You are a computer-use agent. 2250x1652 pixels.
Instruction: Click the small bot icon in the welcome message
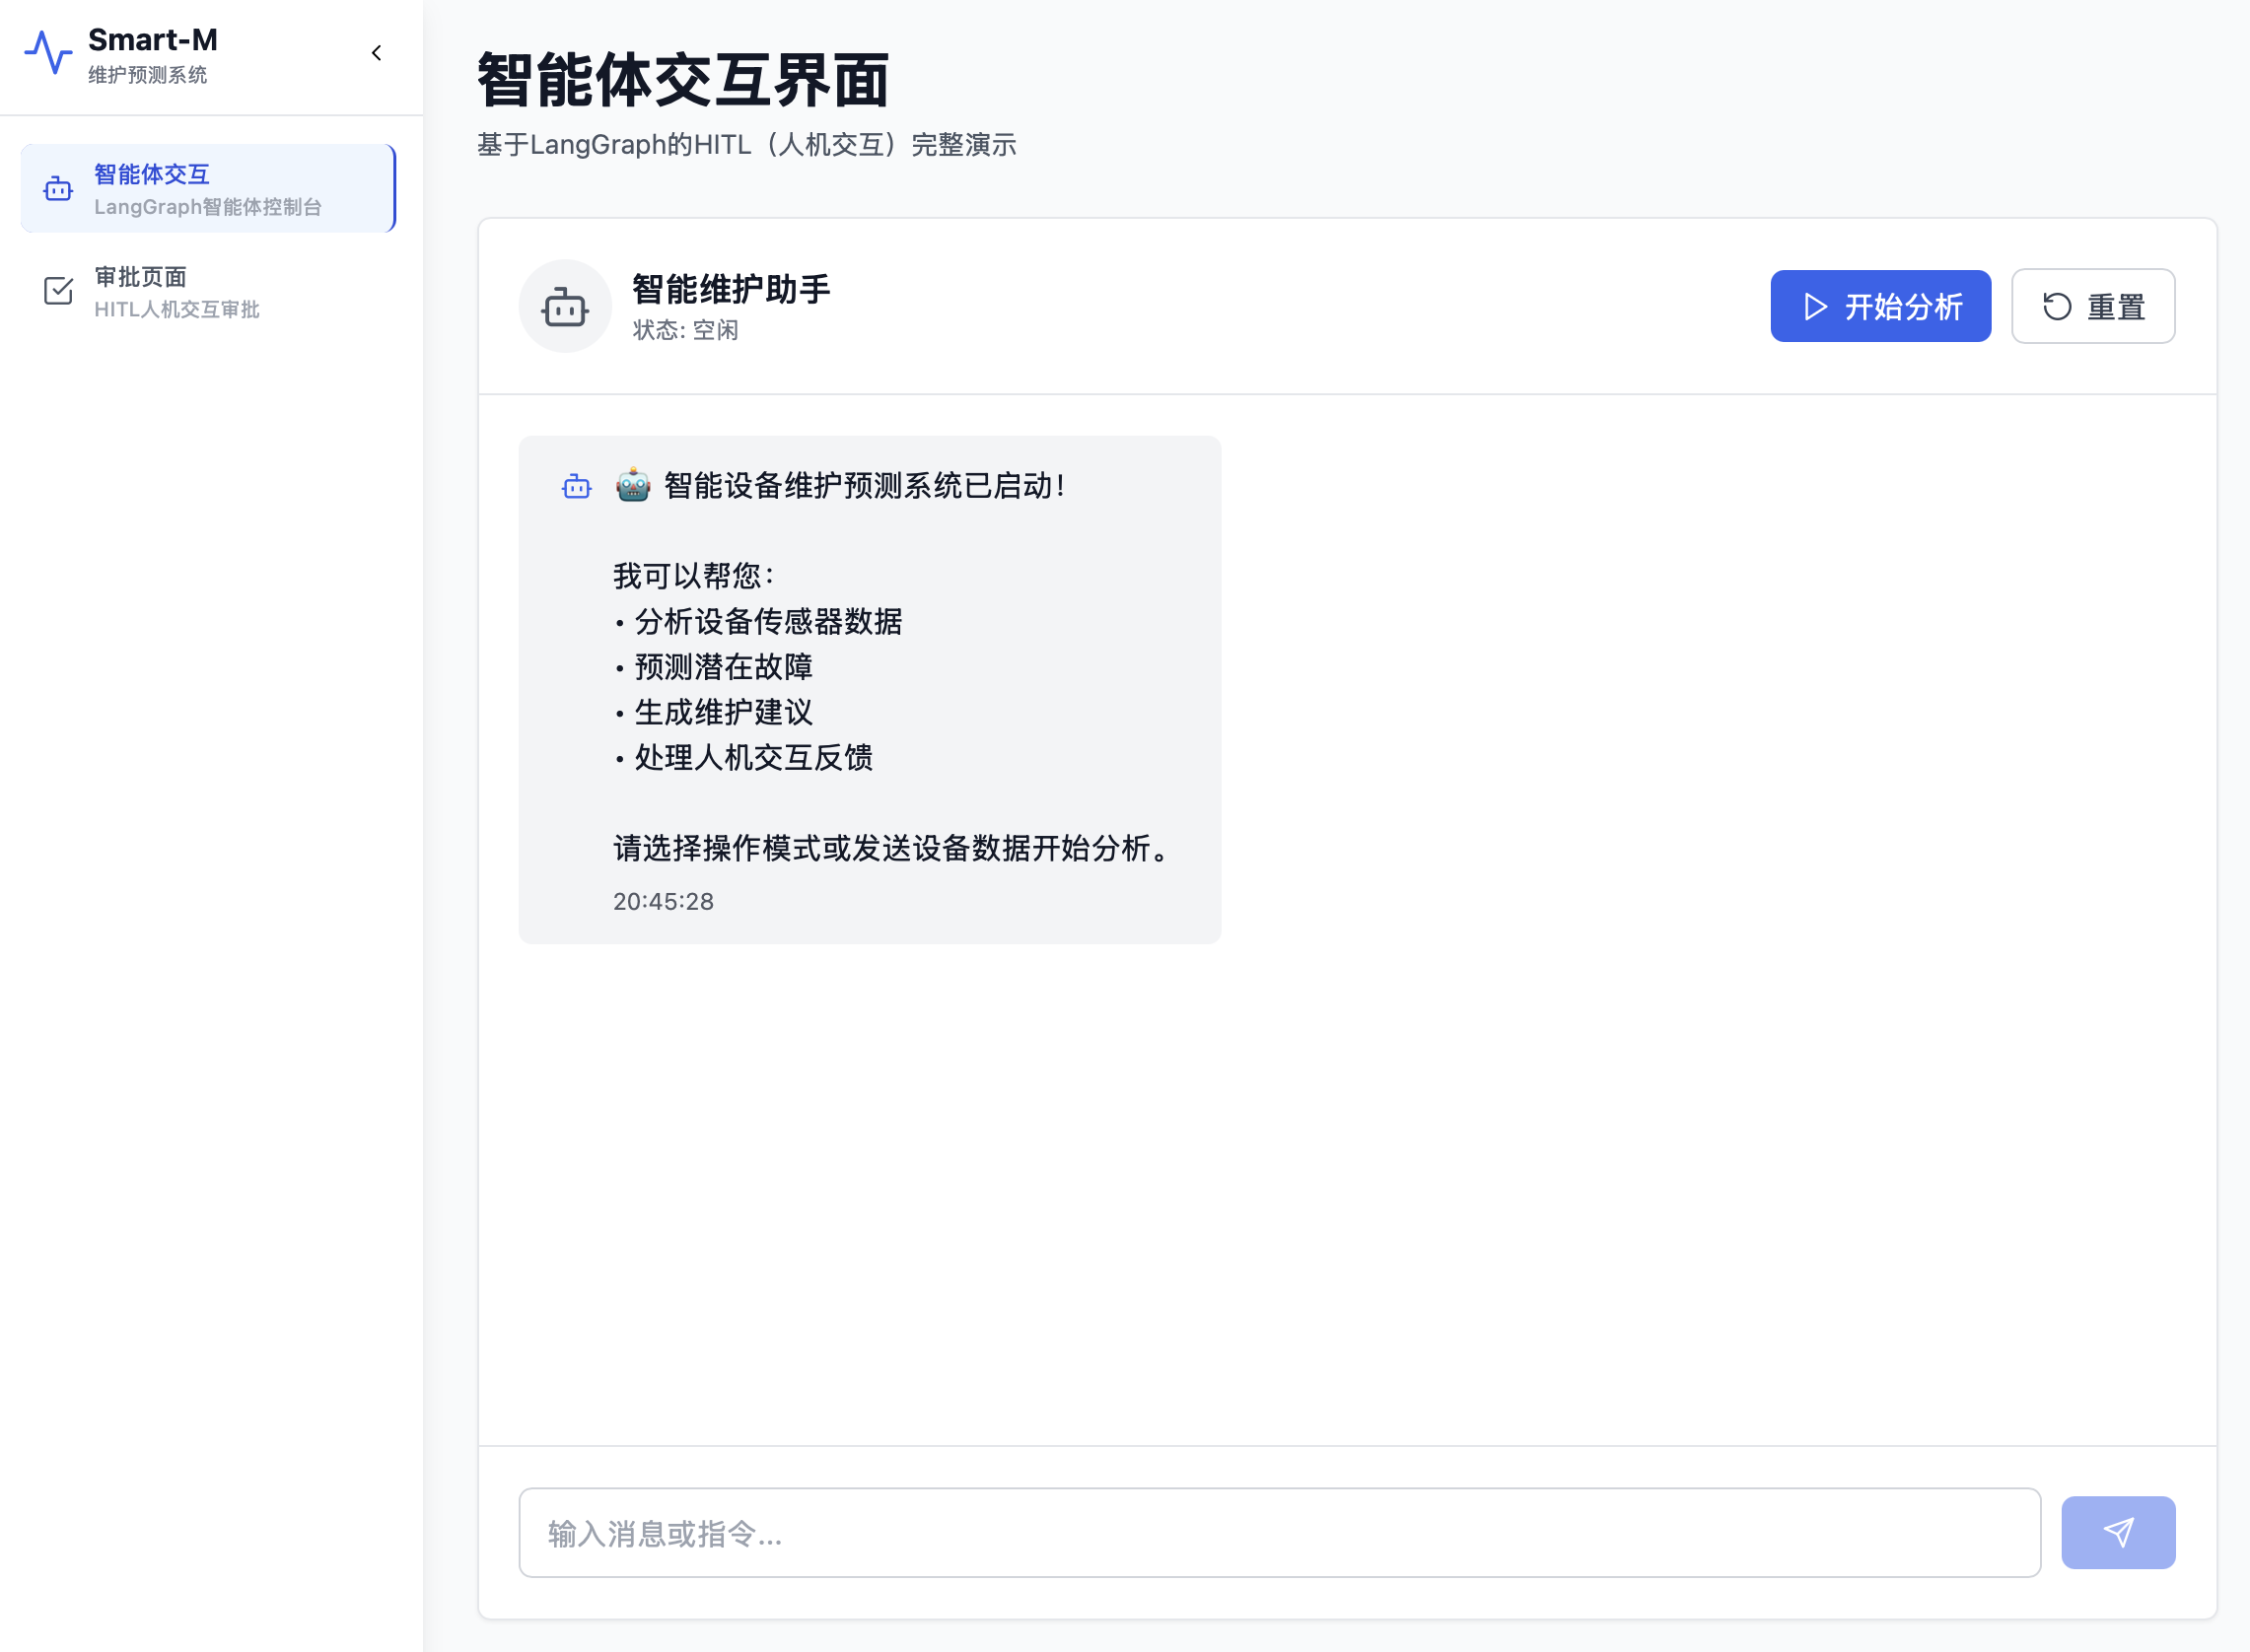point(577,487)
